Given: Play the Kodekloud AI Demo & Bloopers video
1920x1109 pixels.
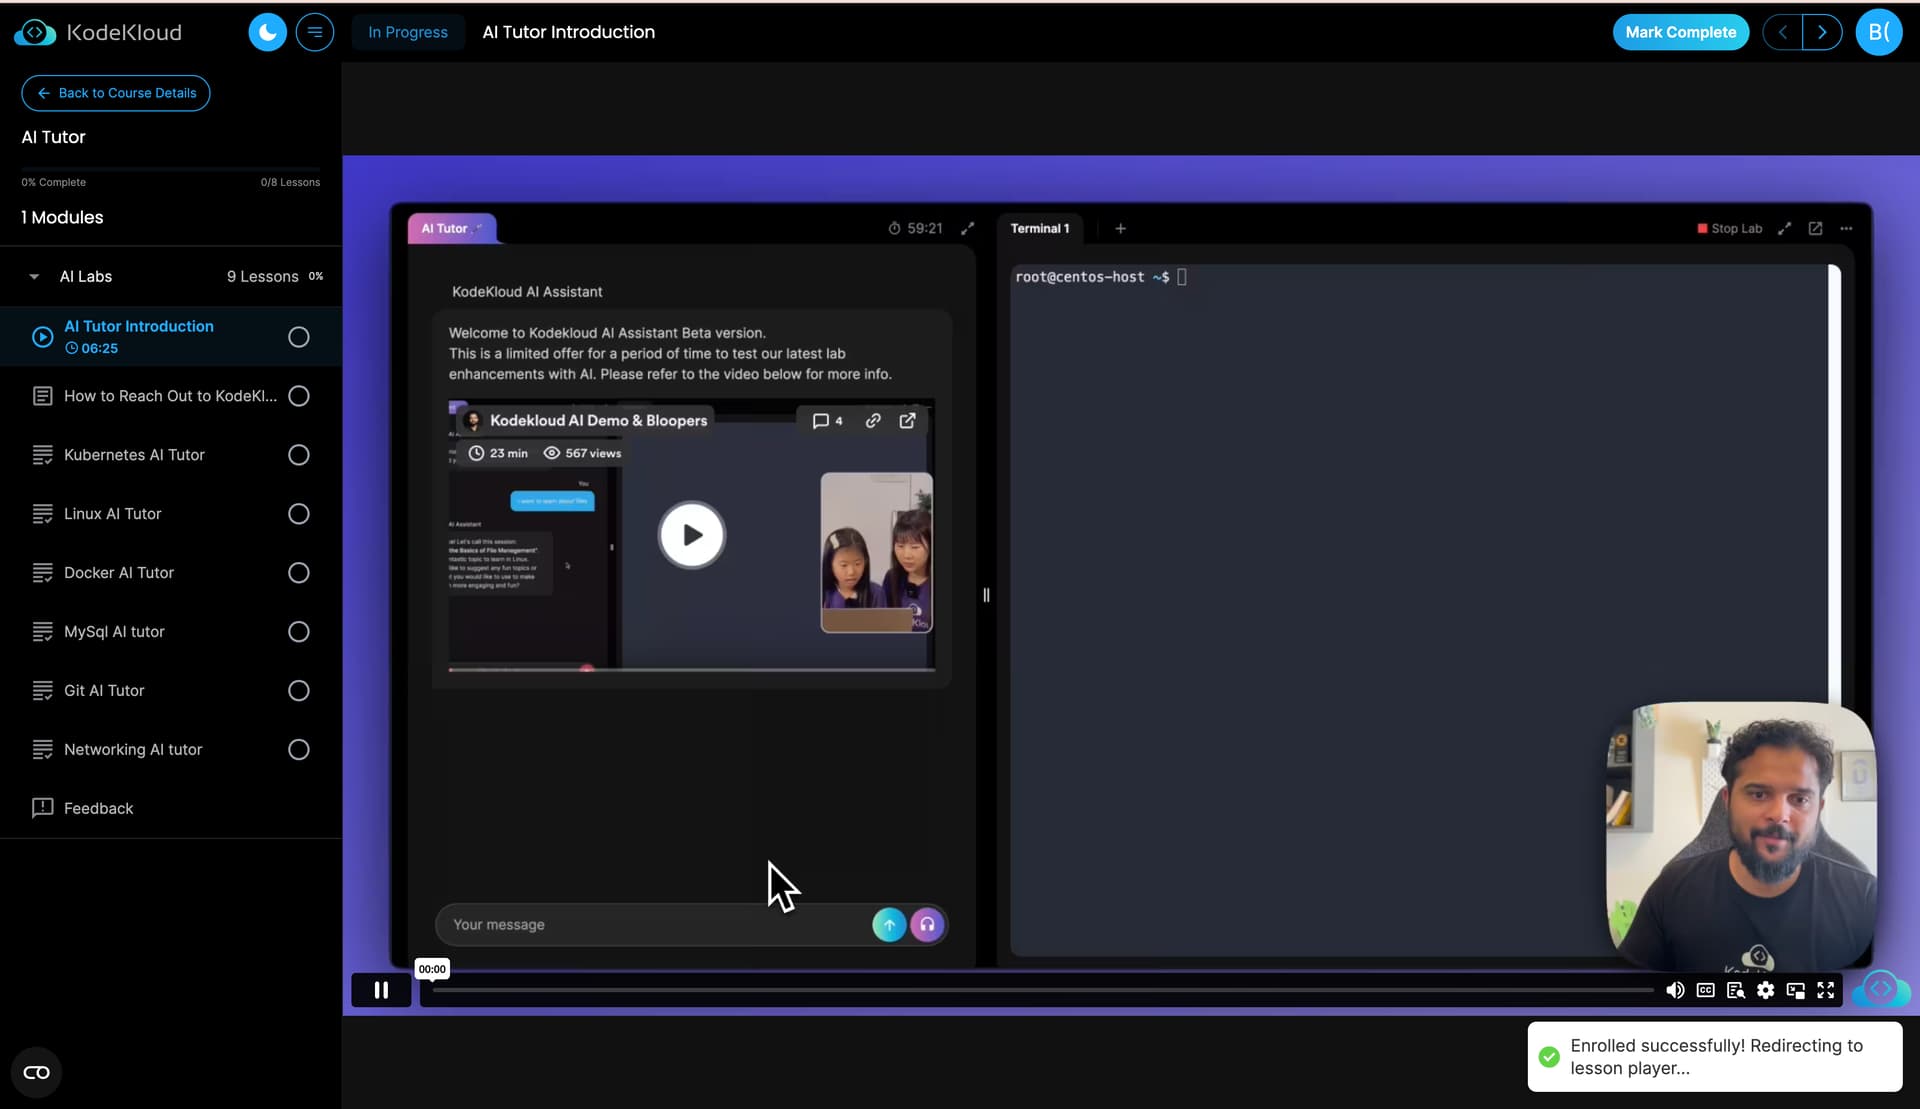Looking at the screenshot, I should click(x=691, y=535).
